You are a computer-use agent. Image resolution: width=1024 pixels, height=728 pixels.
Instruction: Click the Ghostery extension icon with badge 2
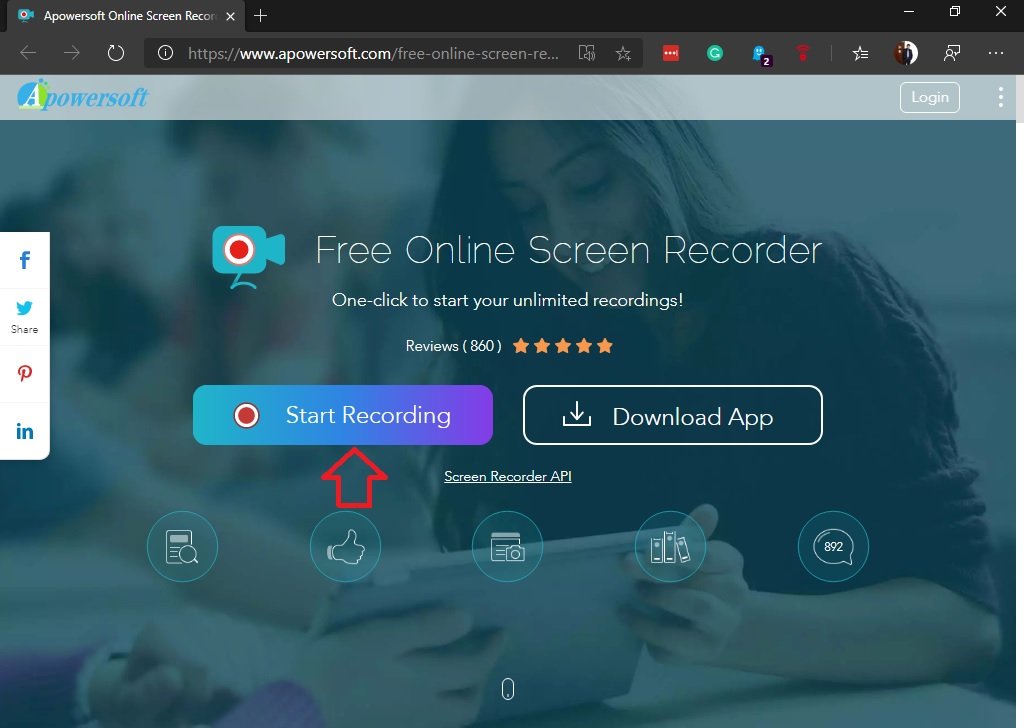761,55
